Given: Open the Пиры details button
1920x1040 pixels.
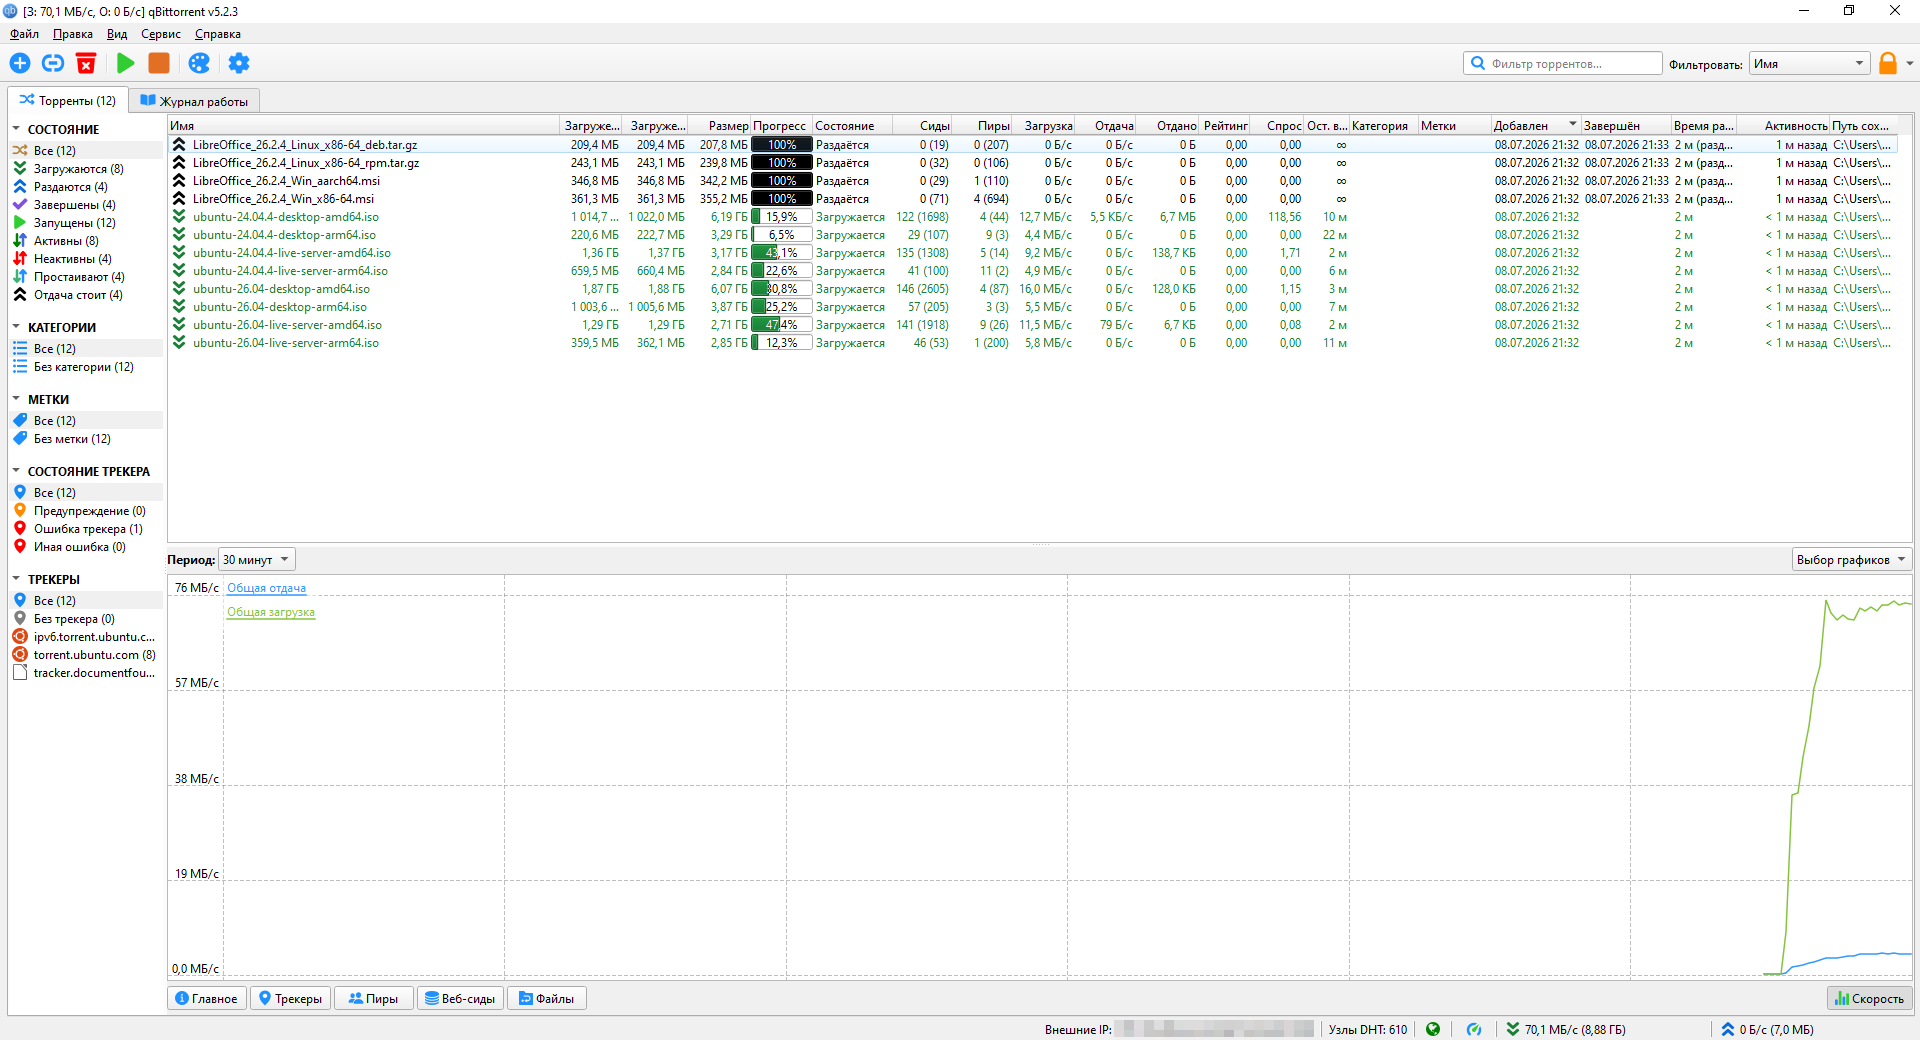Looking at the screenshot, I should [373, 998].
